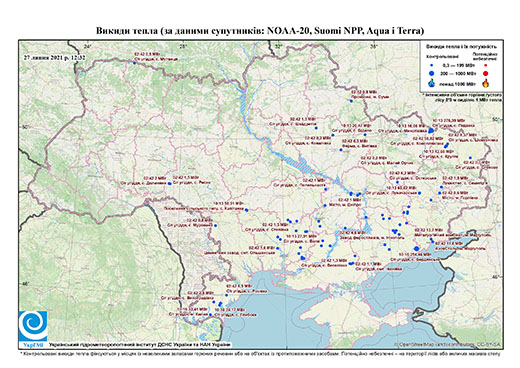520x368 pixels.
Task: Click the orange flame icon in legend
Action: [x=486, y=83]
